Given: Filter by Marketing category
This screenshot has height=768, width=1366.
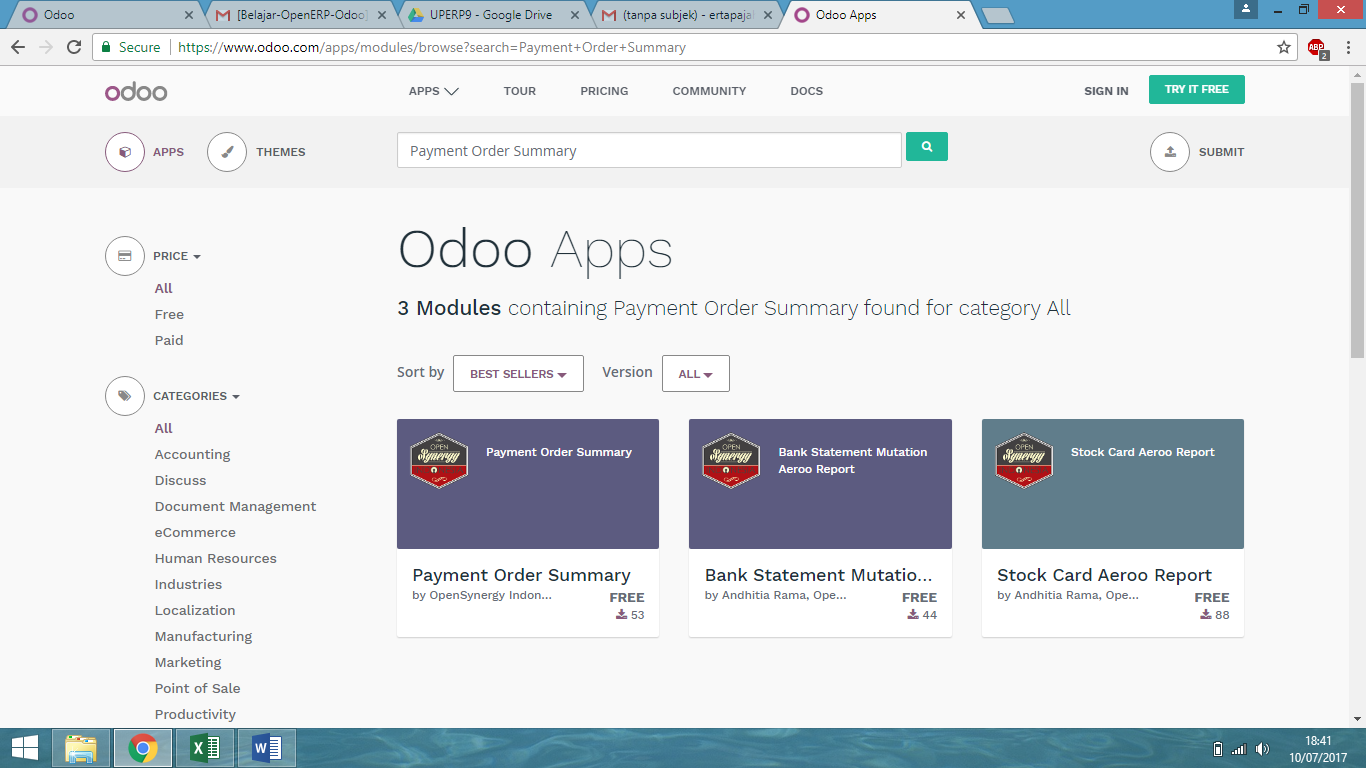Looking at the screenshot, I should (x=188, y=662).
